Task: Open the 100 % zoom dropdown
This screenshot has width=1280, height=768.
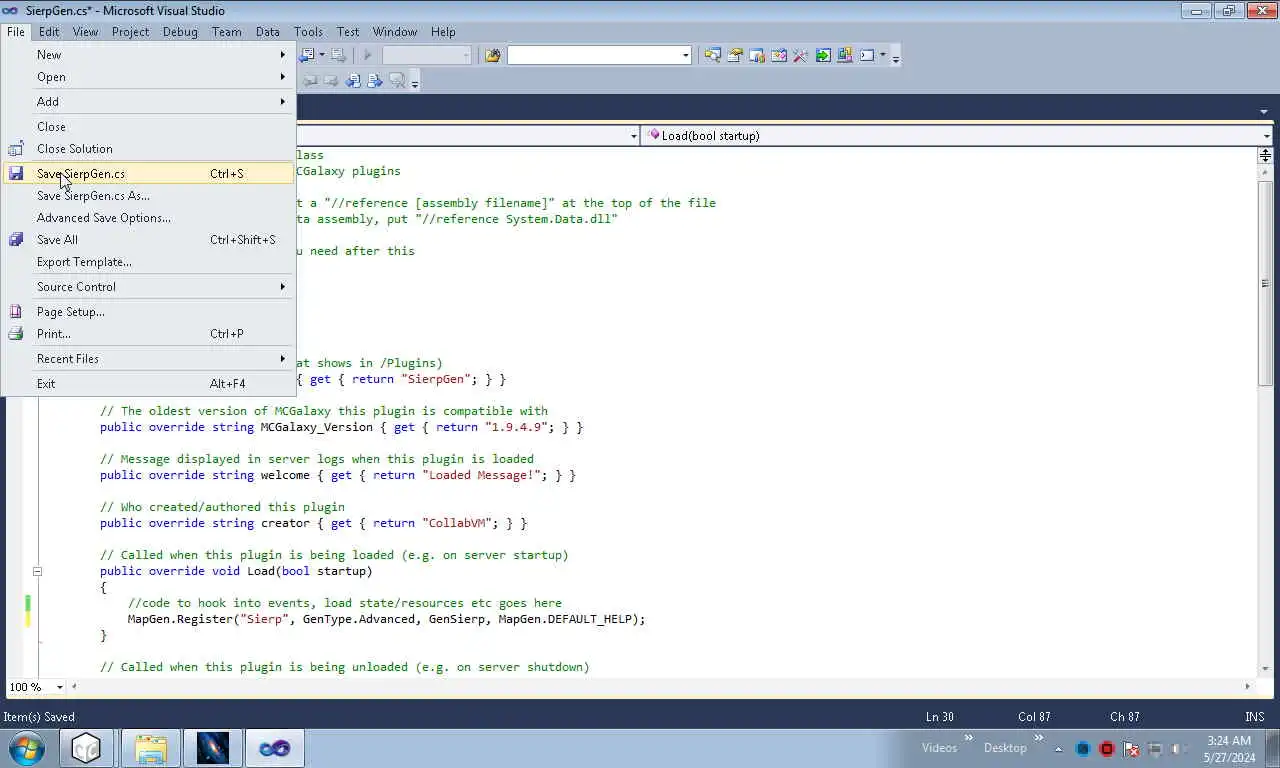Action: [60, 687]
